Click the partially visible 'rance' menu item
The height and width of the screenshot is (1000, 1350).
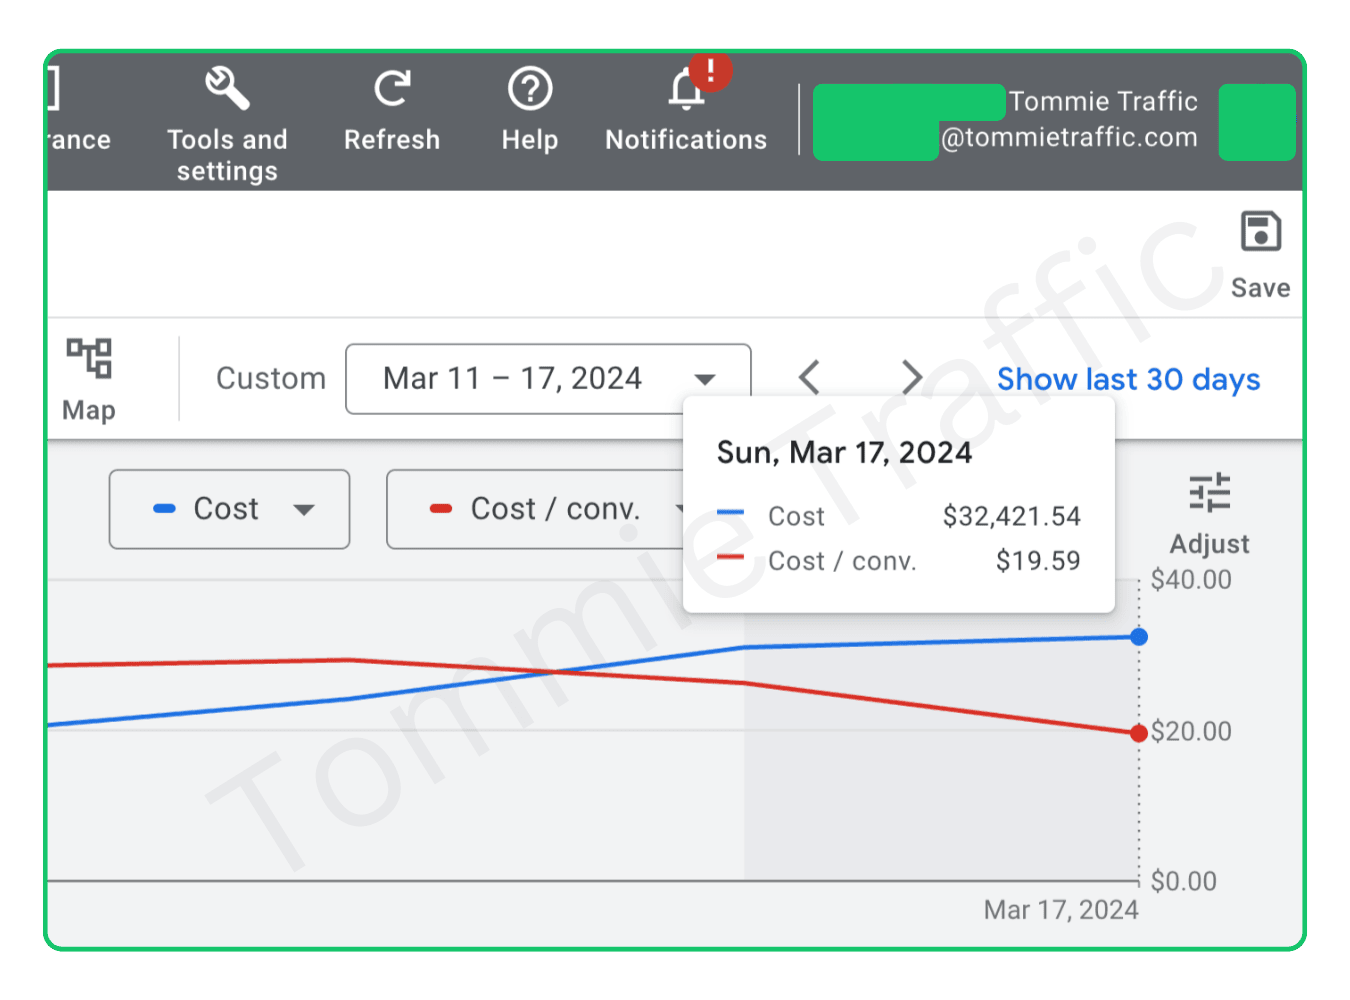point(78,139)
